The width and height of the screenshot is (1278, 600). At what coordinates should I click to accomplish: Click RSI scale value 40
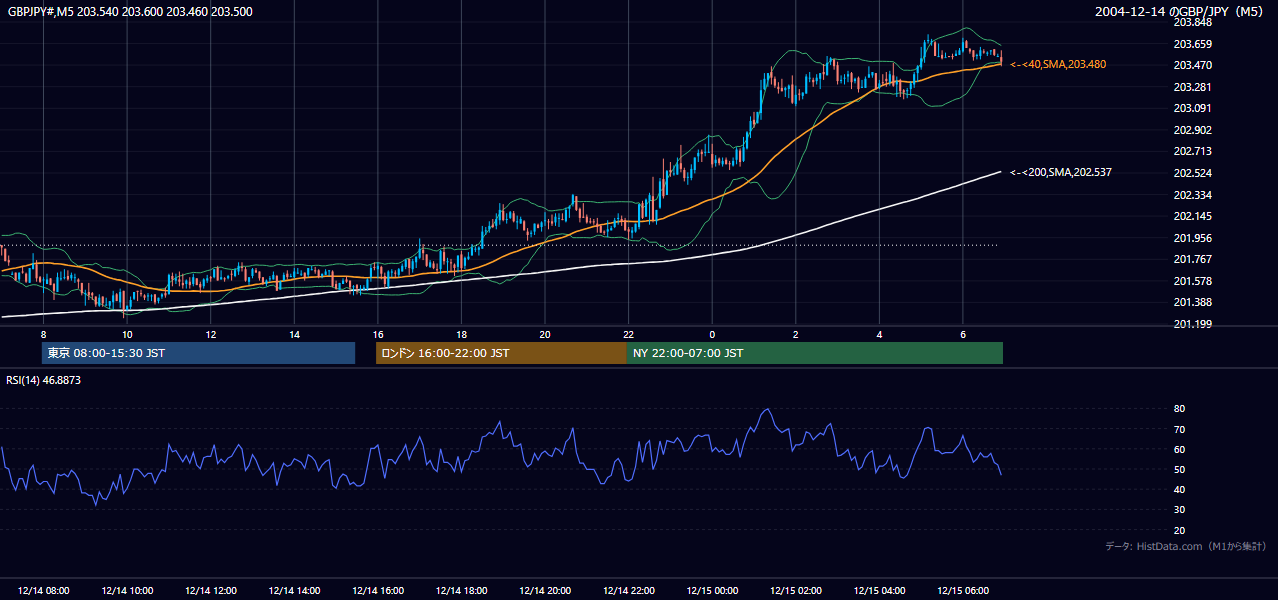click(1179, 489)
